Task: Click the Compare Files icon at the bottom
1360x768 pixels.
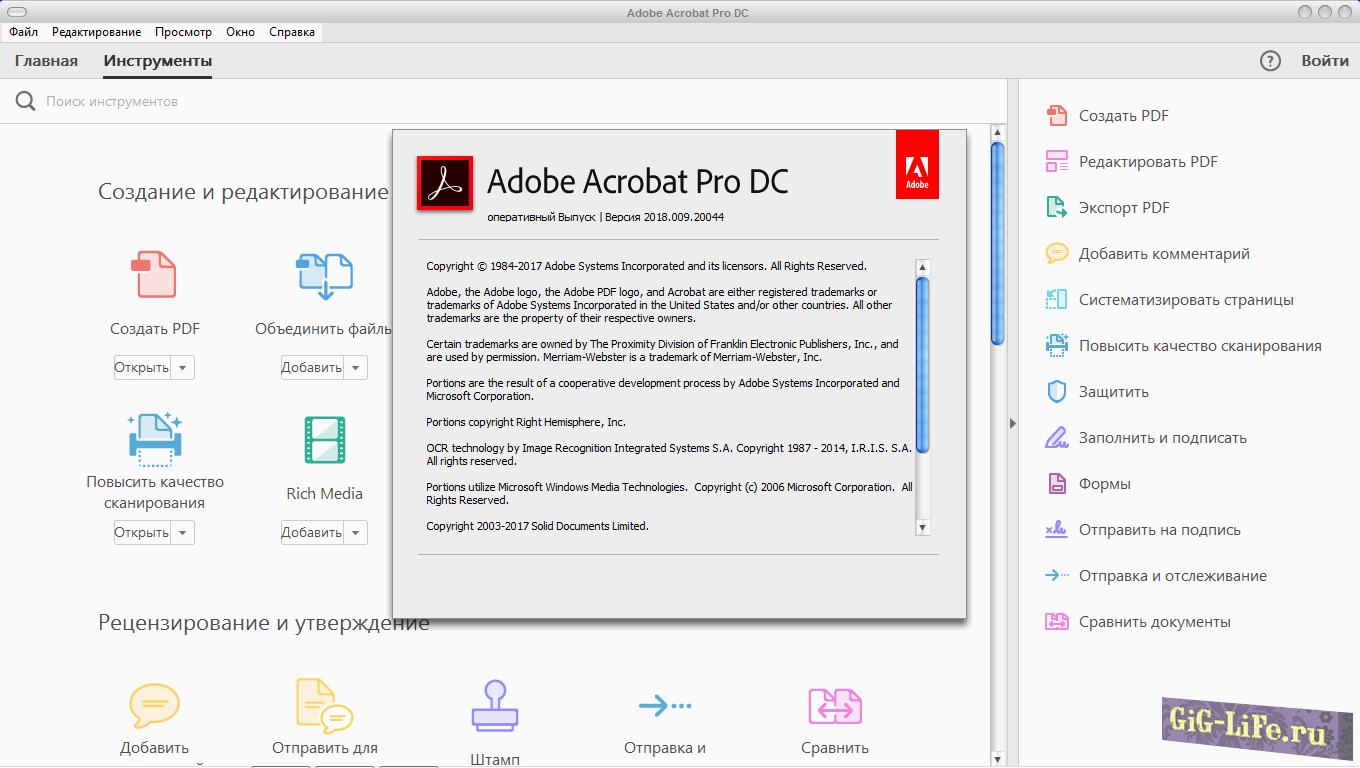Action: (x=835, y=706)
